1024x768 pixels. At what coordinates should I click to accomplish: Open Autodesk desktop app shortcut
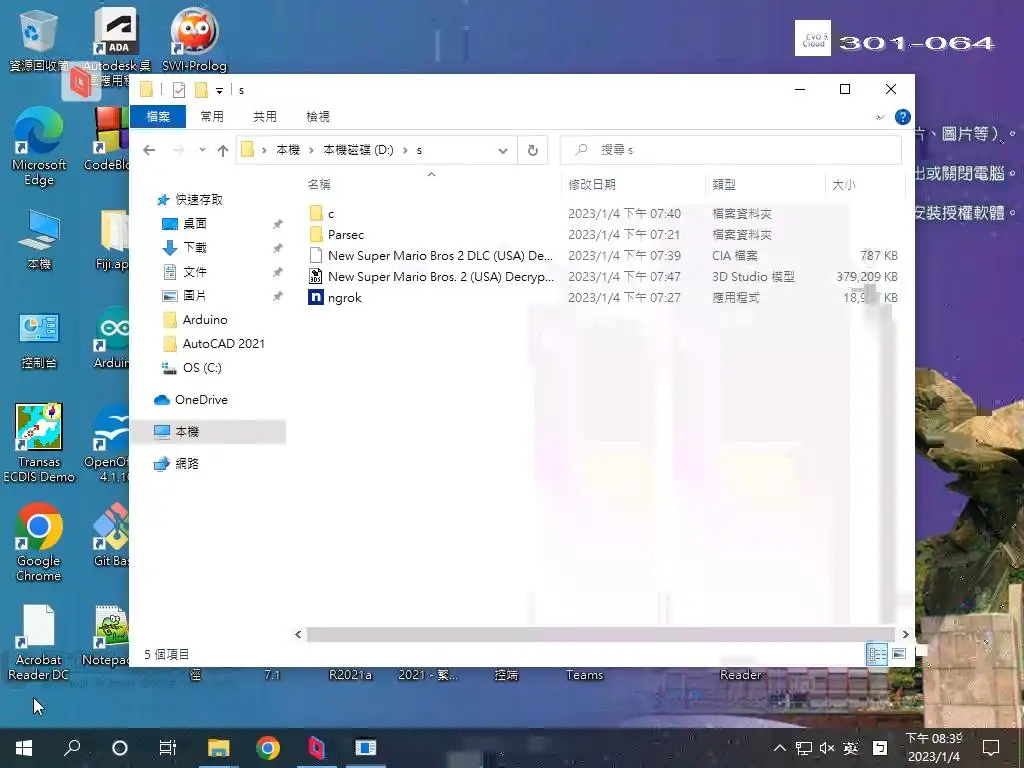(116, 39)
